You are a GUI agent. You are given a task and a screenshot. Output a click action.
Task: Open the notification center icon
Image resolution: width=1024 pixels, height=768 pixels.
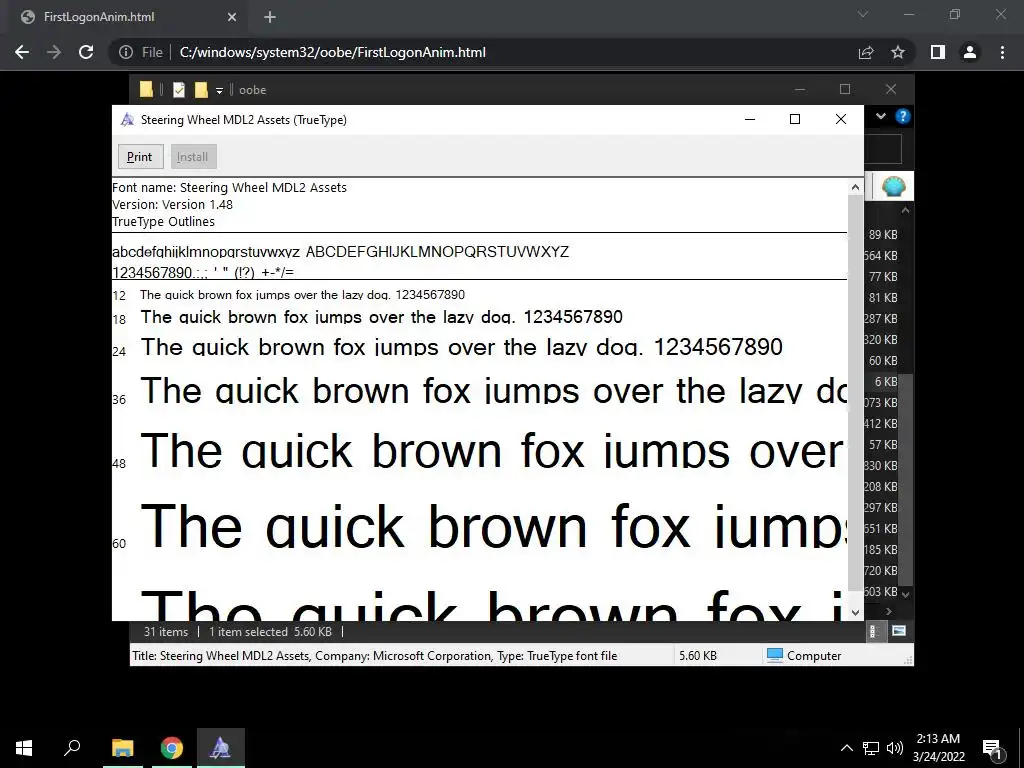(x=993, y=748)
